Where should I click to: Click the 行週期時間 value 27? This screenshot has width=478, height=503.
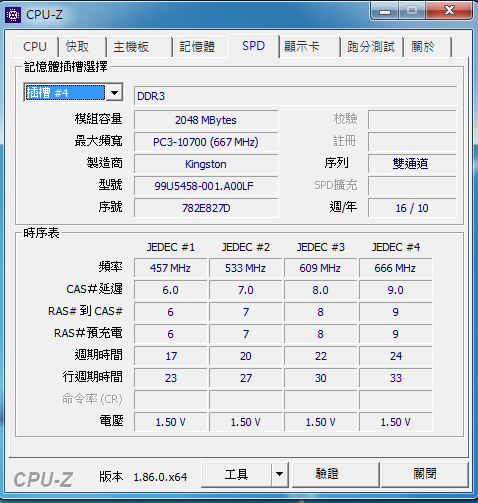click(245, 378)
